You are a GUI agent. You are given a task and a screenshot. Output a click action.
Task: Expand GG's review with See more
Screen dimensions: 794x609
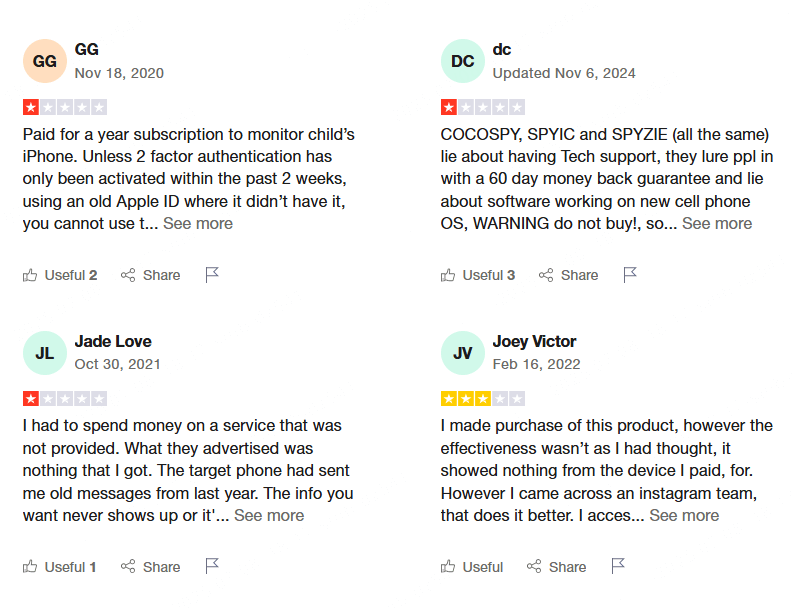click(197, 223)
